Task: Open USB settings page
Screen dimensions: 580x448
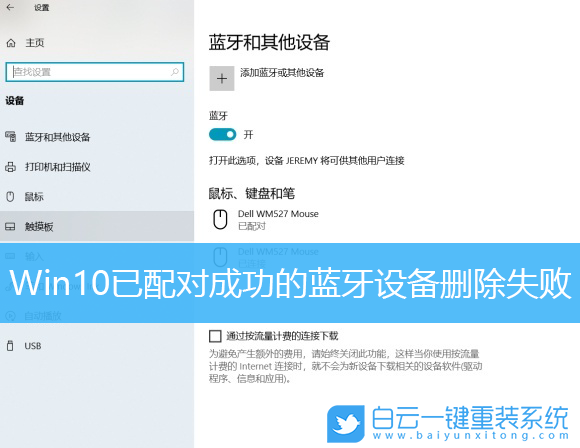Action: (x=97, y=346)
